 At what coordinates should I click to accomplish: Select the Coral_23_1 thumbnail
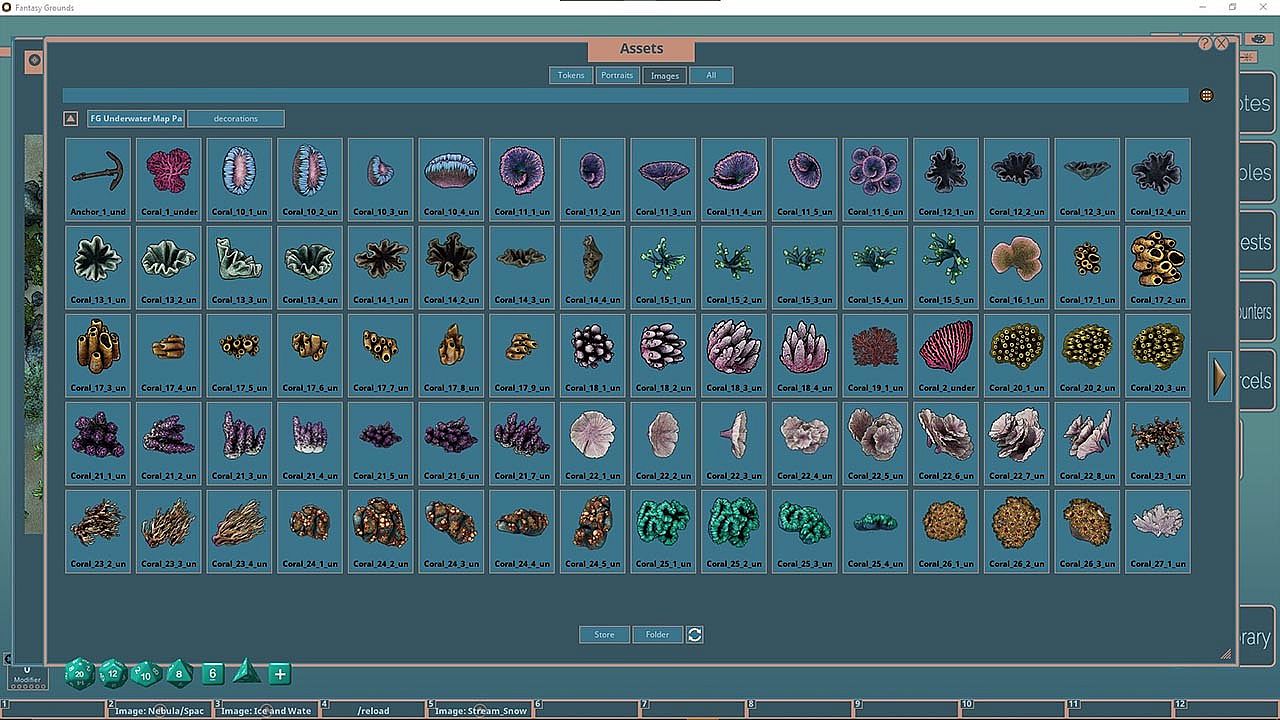(1158, 443)
